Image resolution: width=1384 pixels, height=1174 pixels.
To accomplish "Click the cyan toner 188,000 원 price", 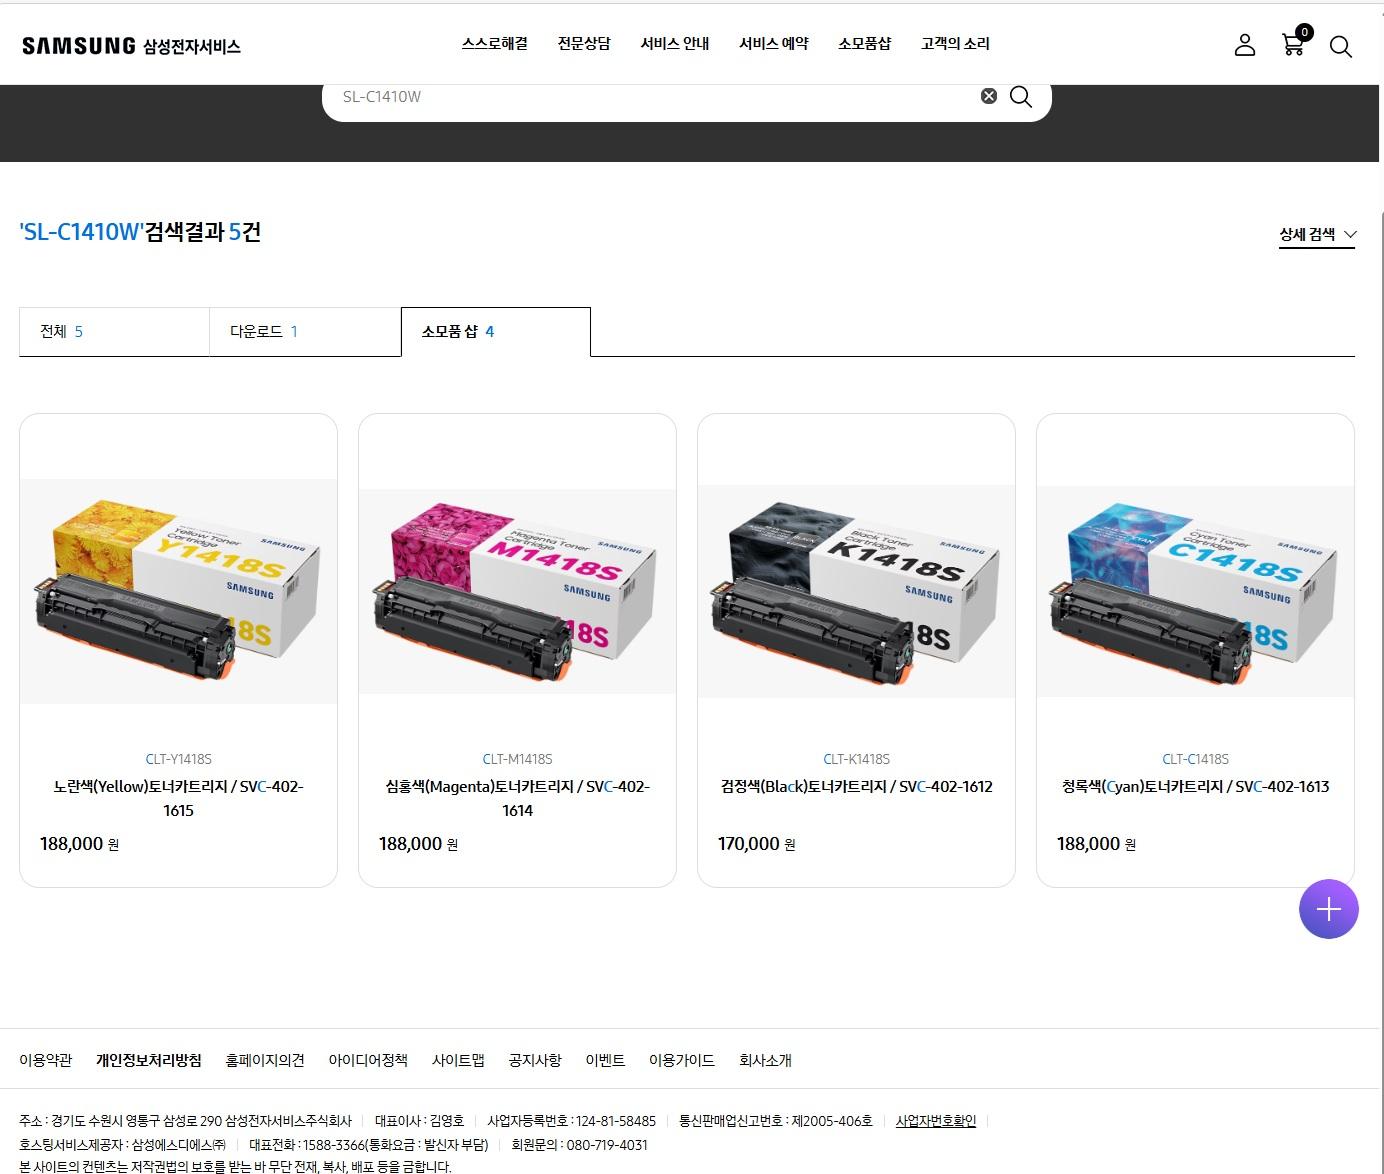I will coord(1096,844).
